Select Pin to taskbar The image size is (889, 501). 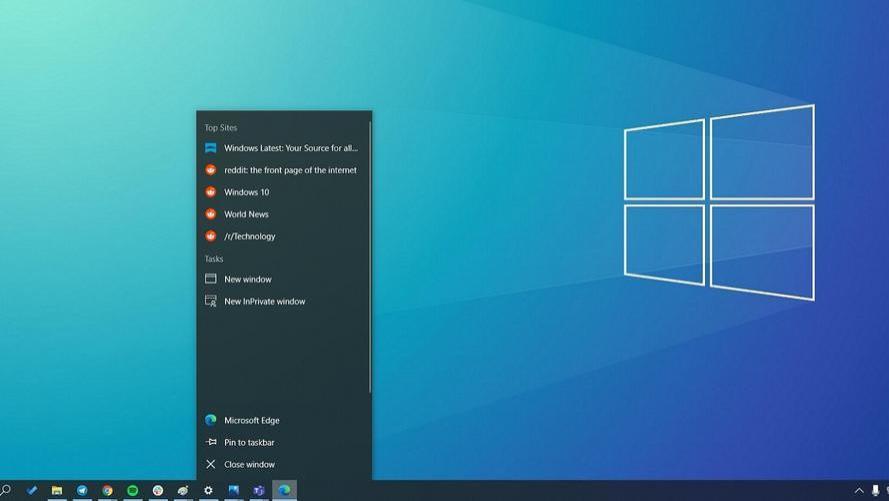[283, 442]
